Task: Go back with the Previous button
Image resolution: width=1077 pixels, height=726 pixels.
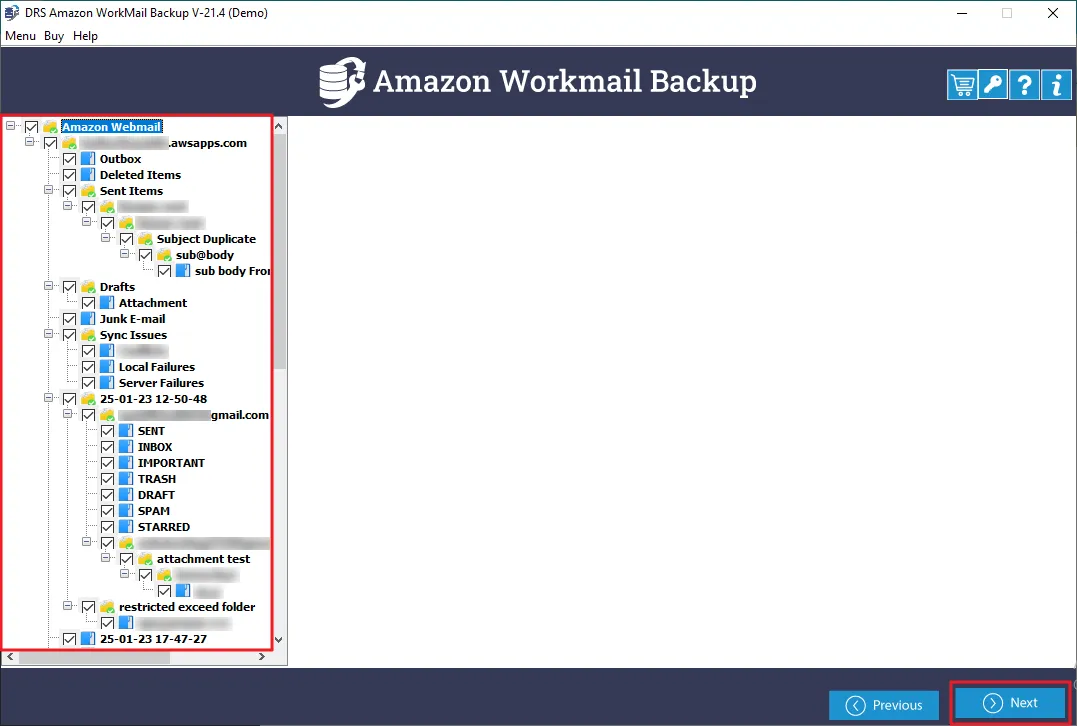Action: point(883,705)
